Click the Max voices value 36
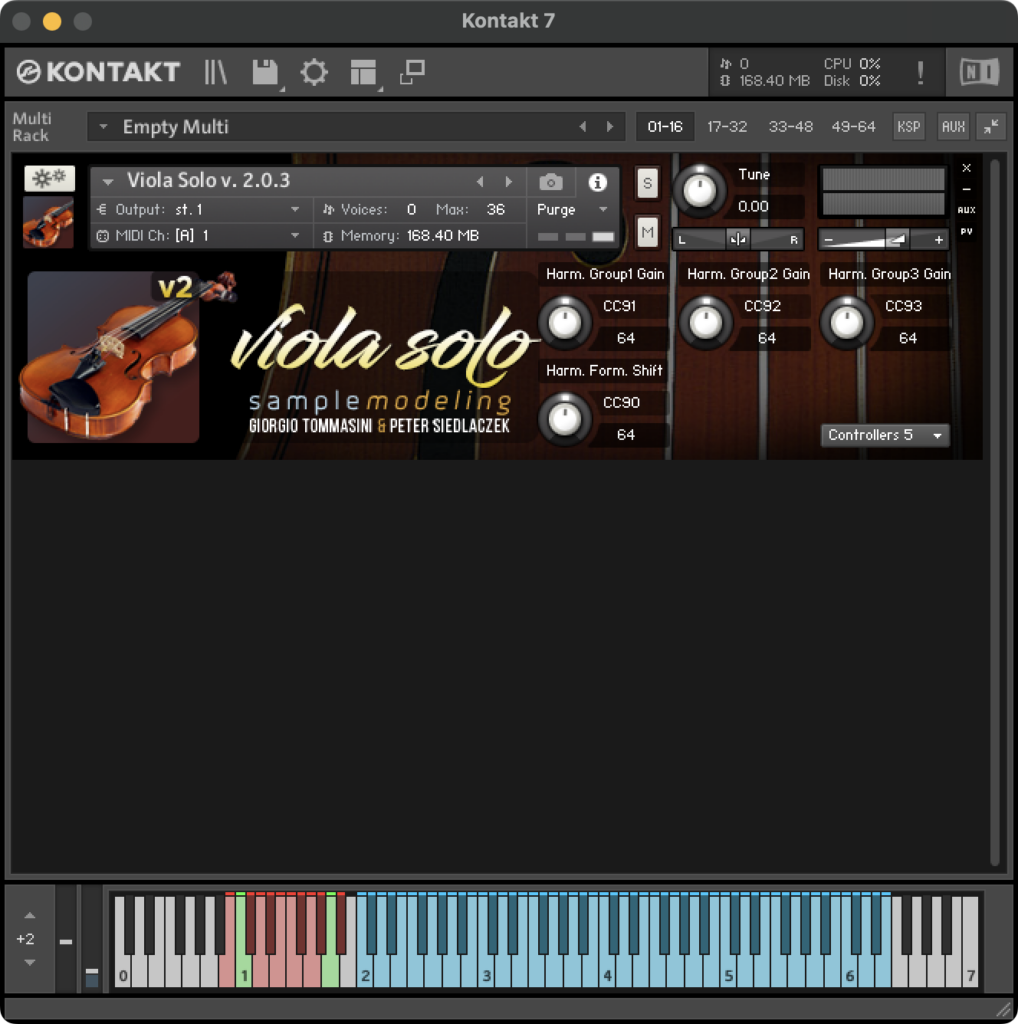 496,210
